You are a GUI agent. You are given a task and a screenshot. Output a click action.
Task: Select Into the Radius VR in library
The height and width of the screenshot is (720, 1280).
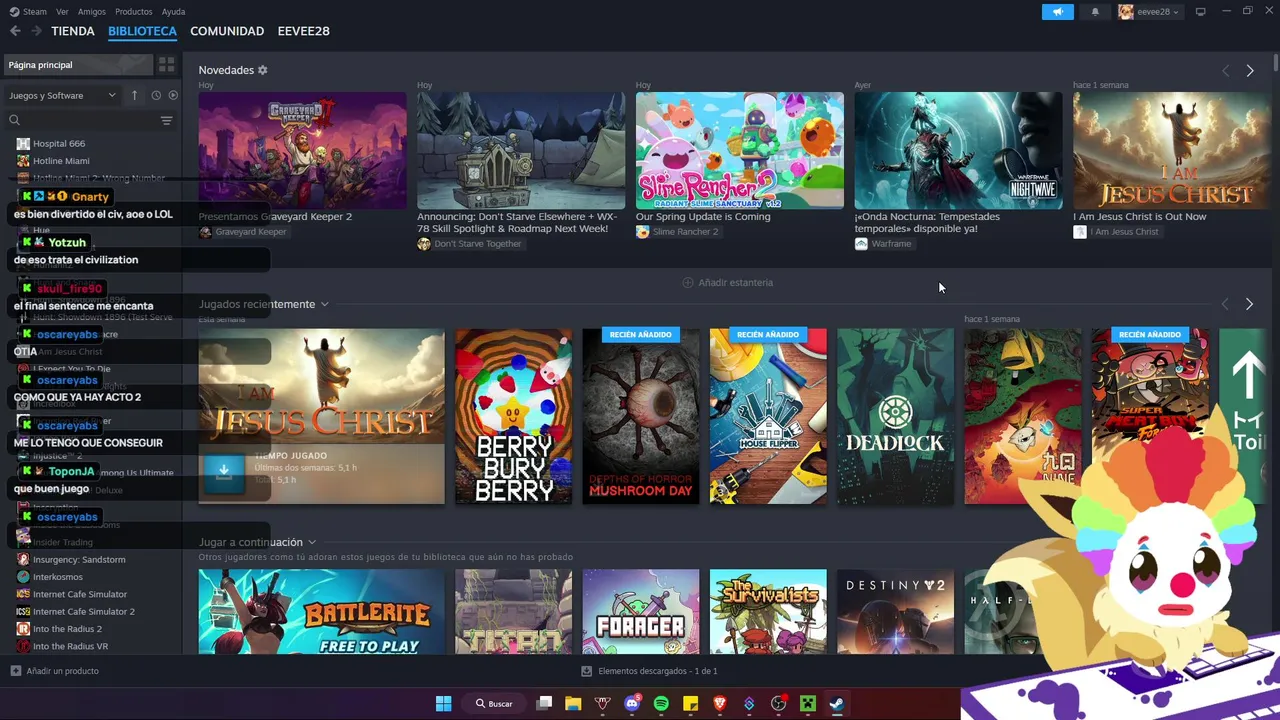coord(70,646)
